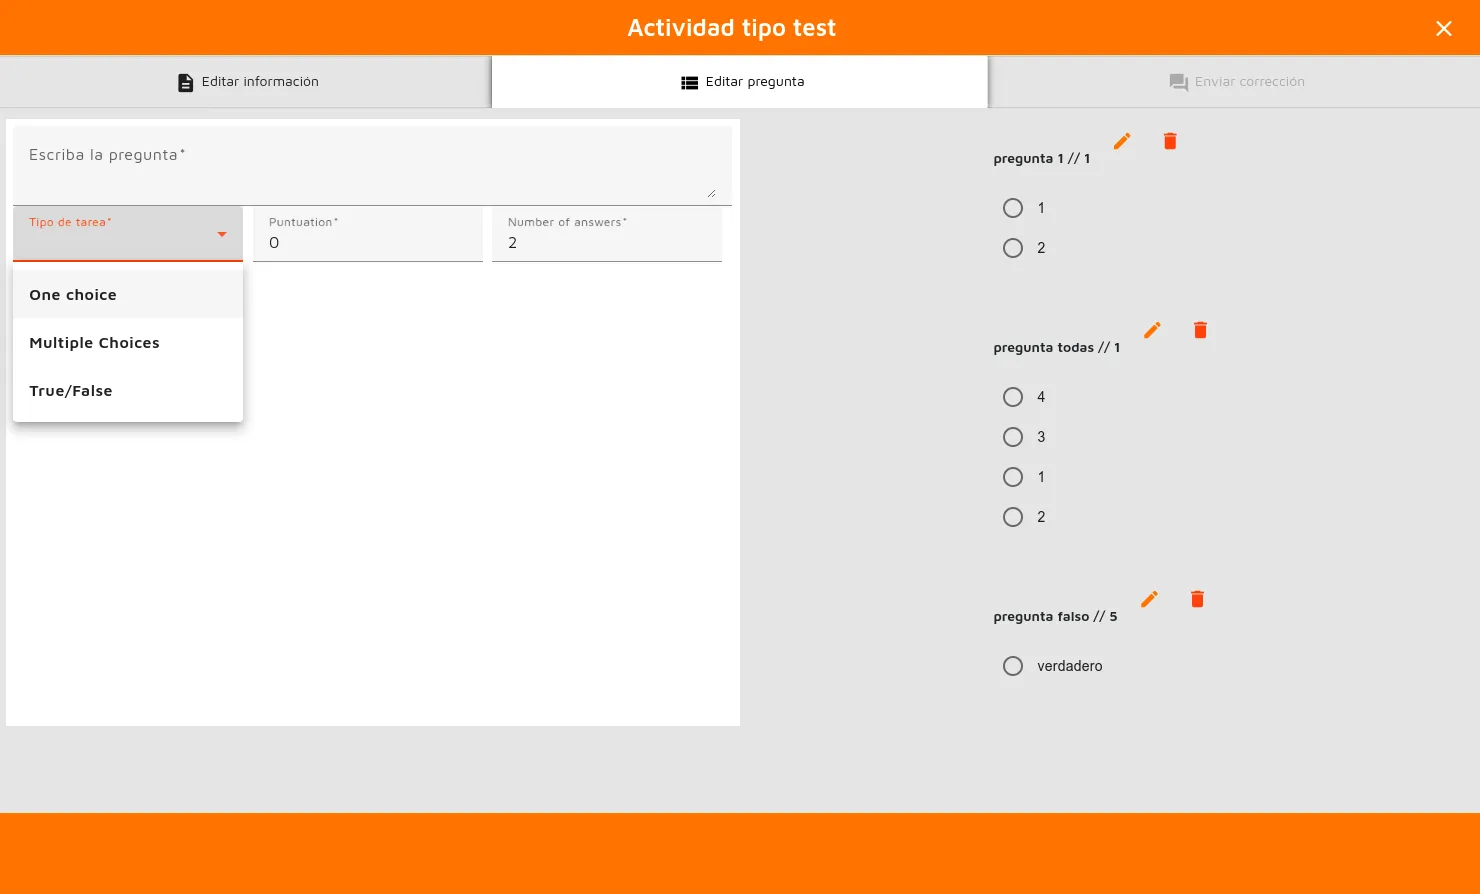
Task: Focus the Number of answers field
Action: [x=606, y=243]
